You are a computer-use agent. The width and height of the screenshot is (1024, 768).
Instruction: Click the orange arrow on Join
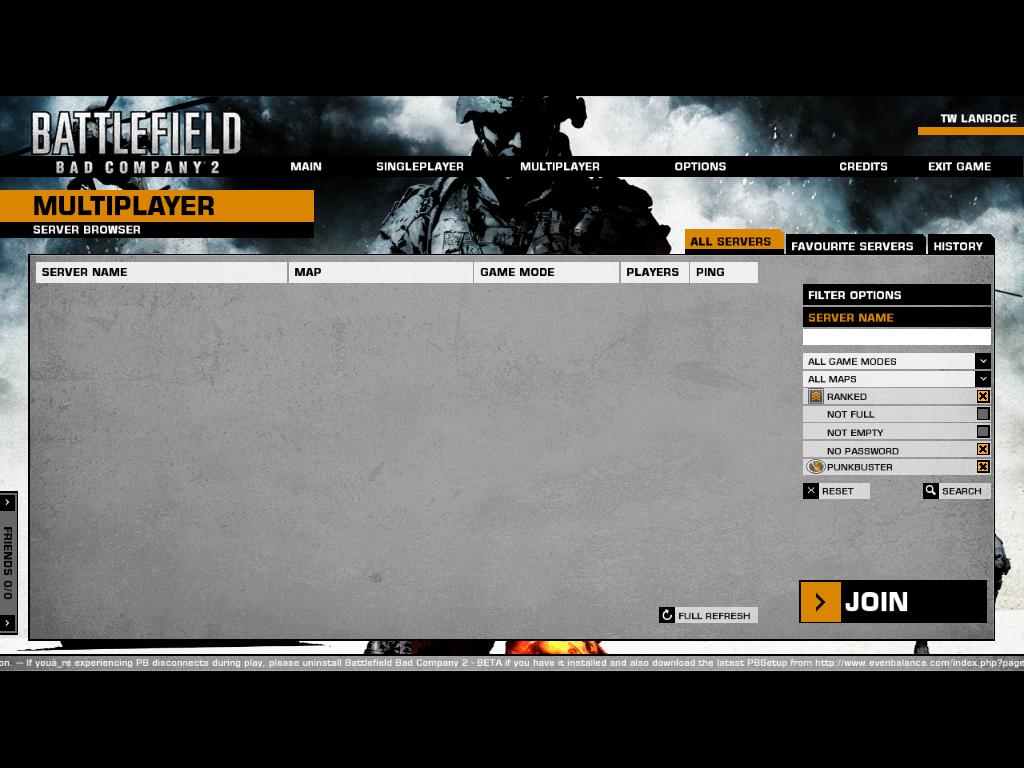coord(821,602)
